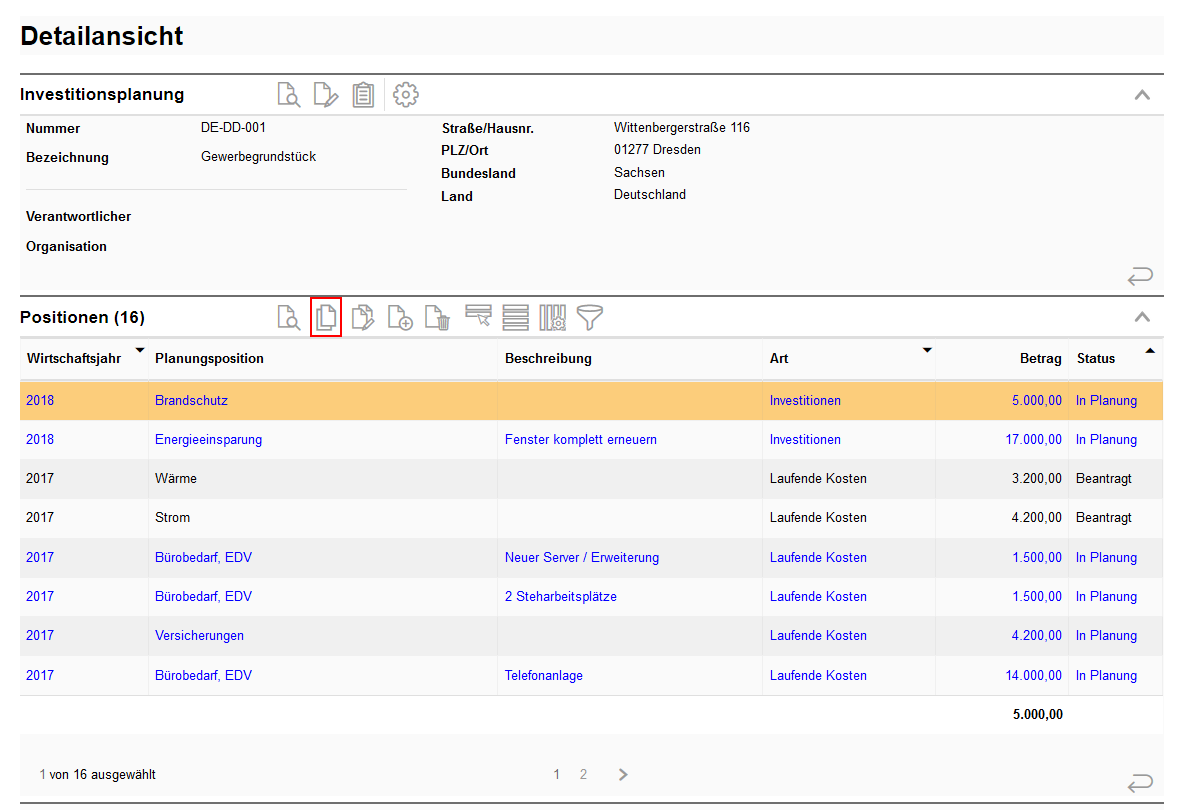
Task: Open the Versicherungen position link
Action: coord(199,636)
